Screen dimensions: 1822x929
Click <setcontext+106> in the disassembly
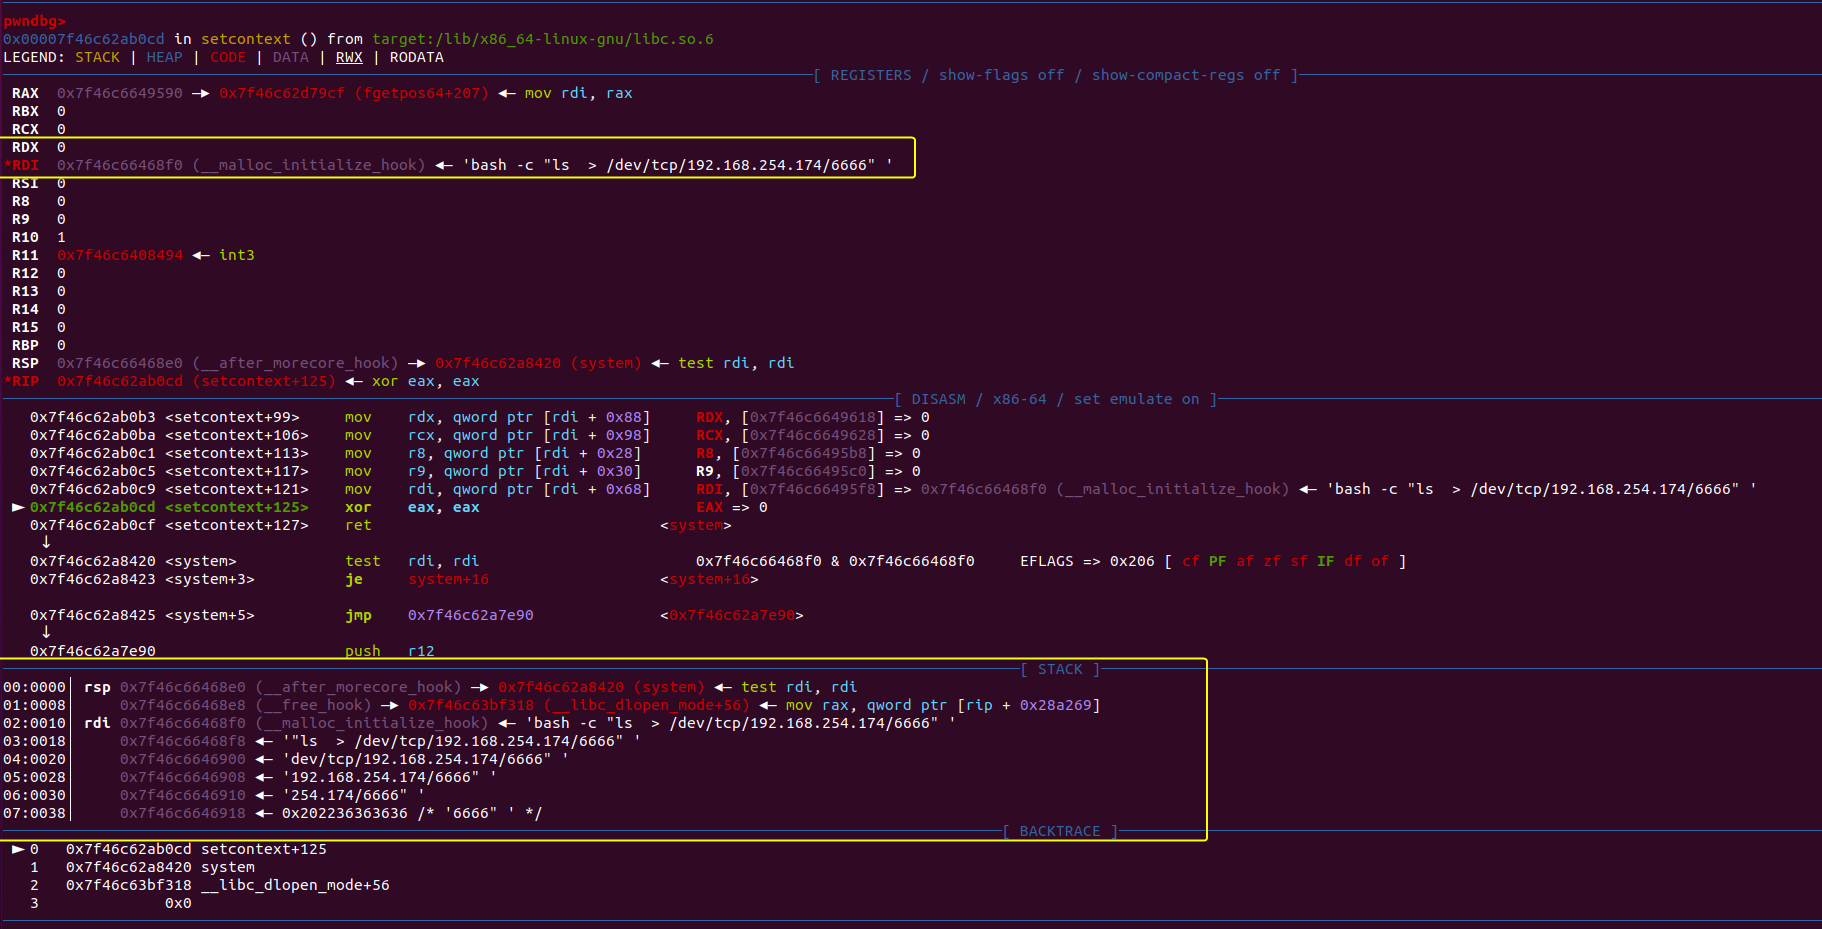pyautogui.click(x=237, y=435)
